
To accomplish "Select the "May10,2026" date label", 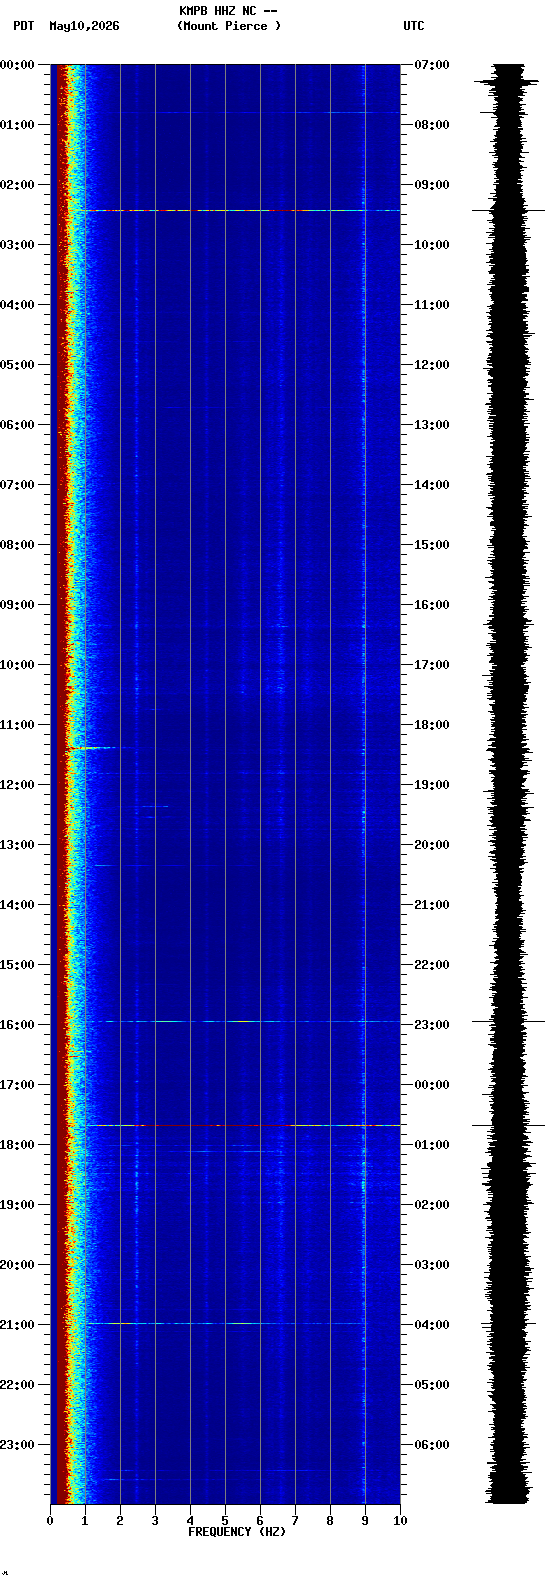I will tap(84, 26).
